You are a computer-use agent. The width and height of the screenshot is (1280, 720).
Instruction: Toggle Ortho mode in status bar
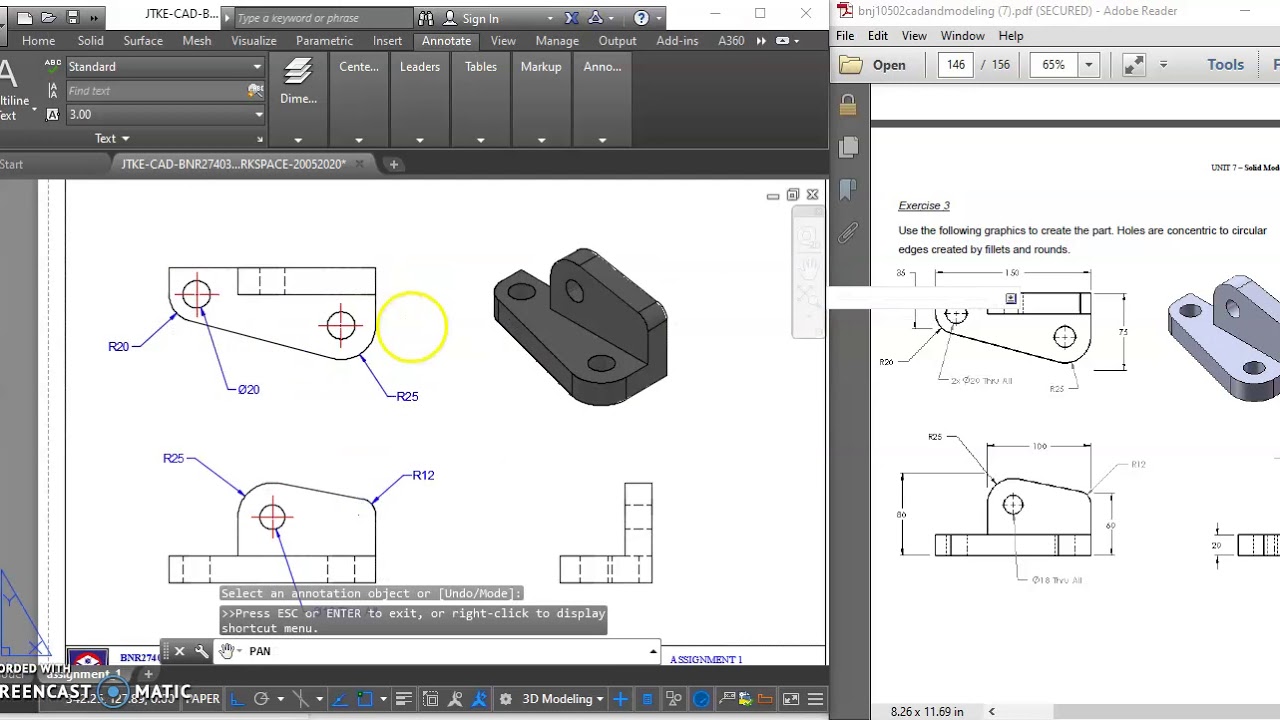coord(236,699)
